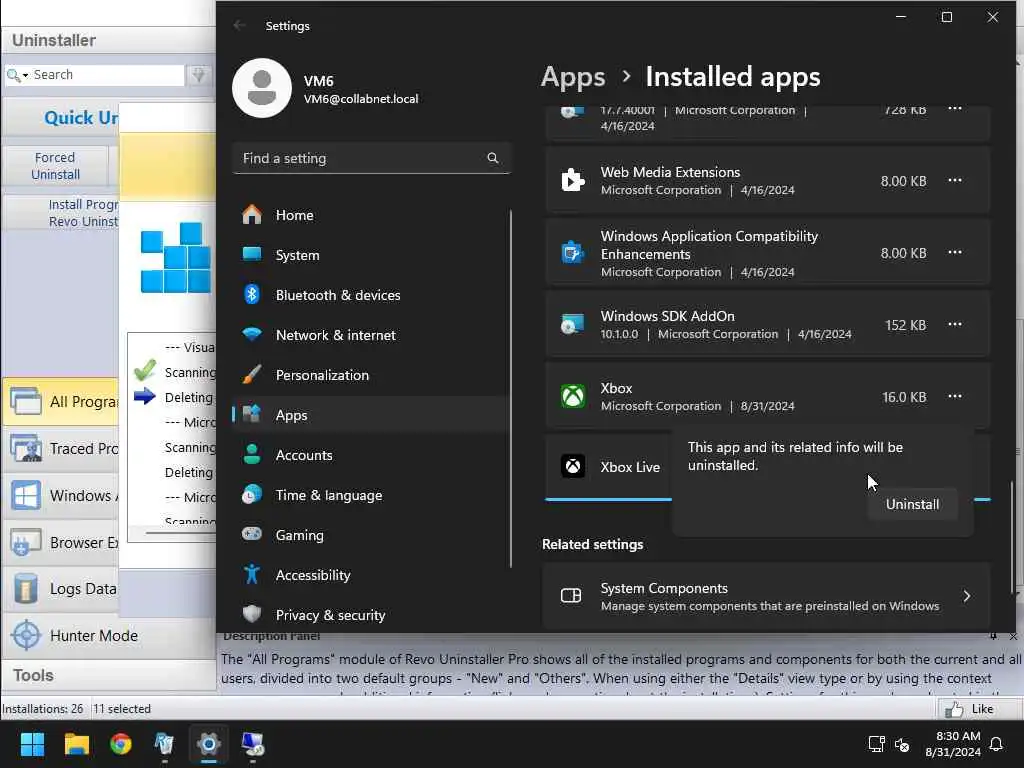Select the Apps category in sidebar

click(371, 415)
